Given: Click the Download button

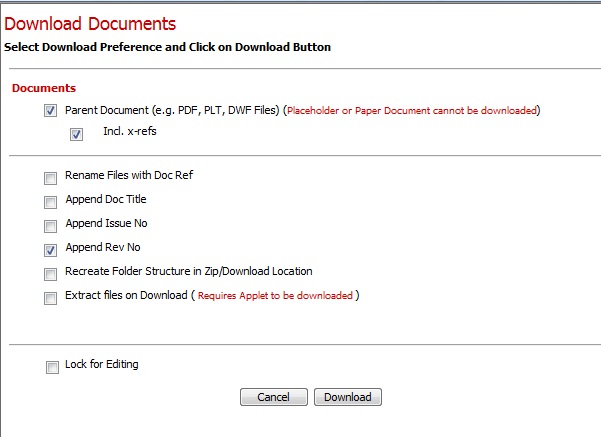Looking at the screenshot, I should (347, 397).
